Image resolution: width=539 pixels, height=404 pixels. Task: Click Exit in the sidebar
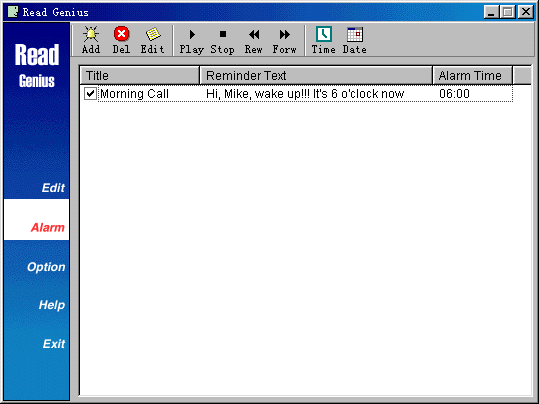point(54,343)
